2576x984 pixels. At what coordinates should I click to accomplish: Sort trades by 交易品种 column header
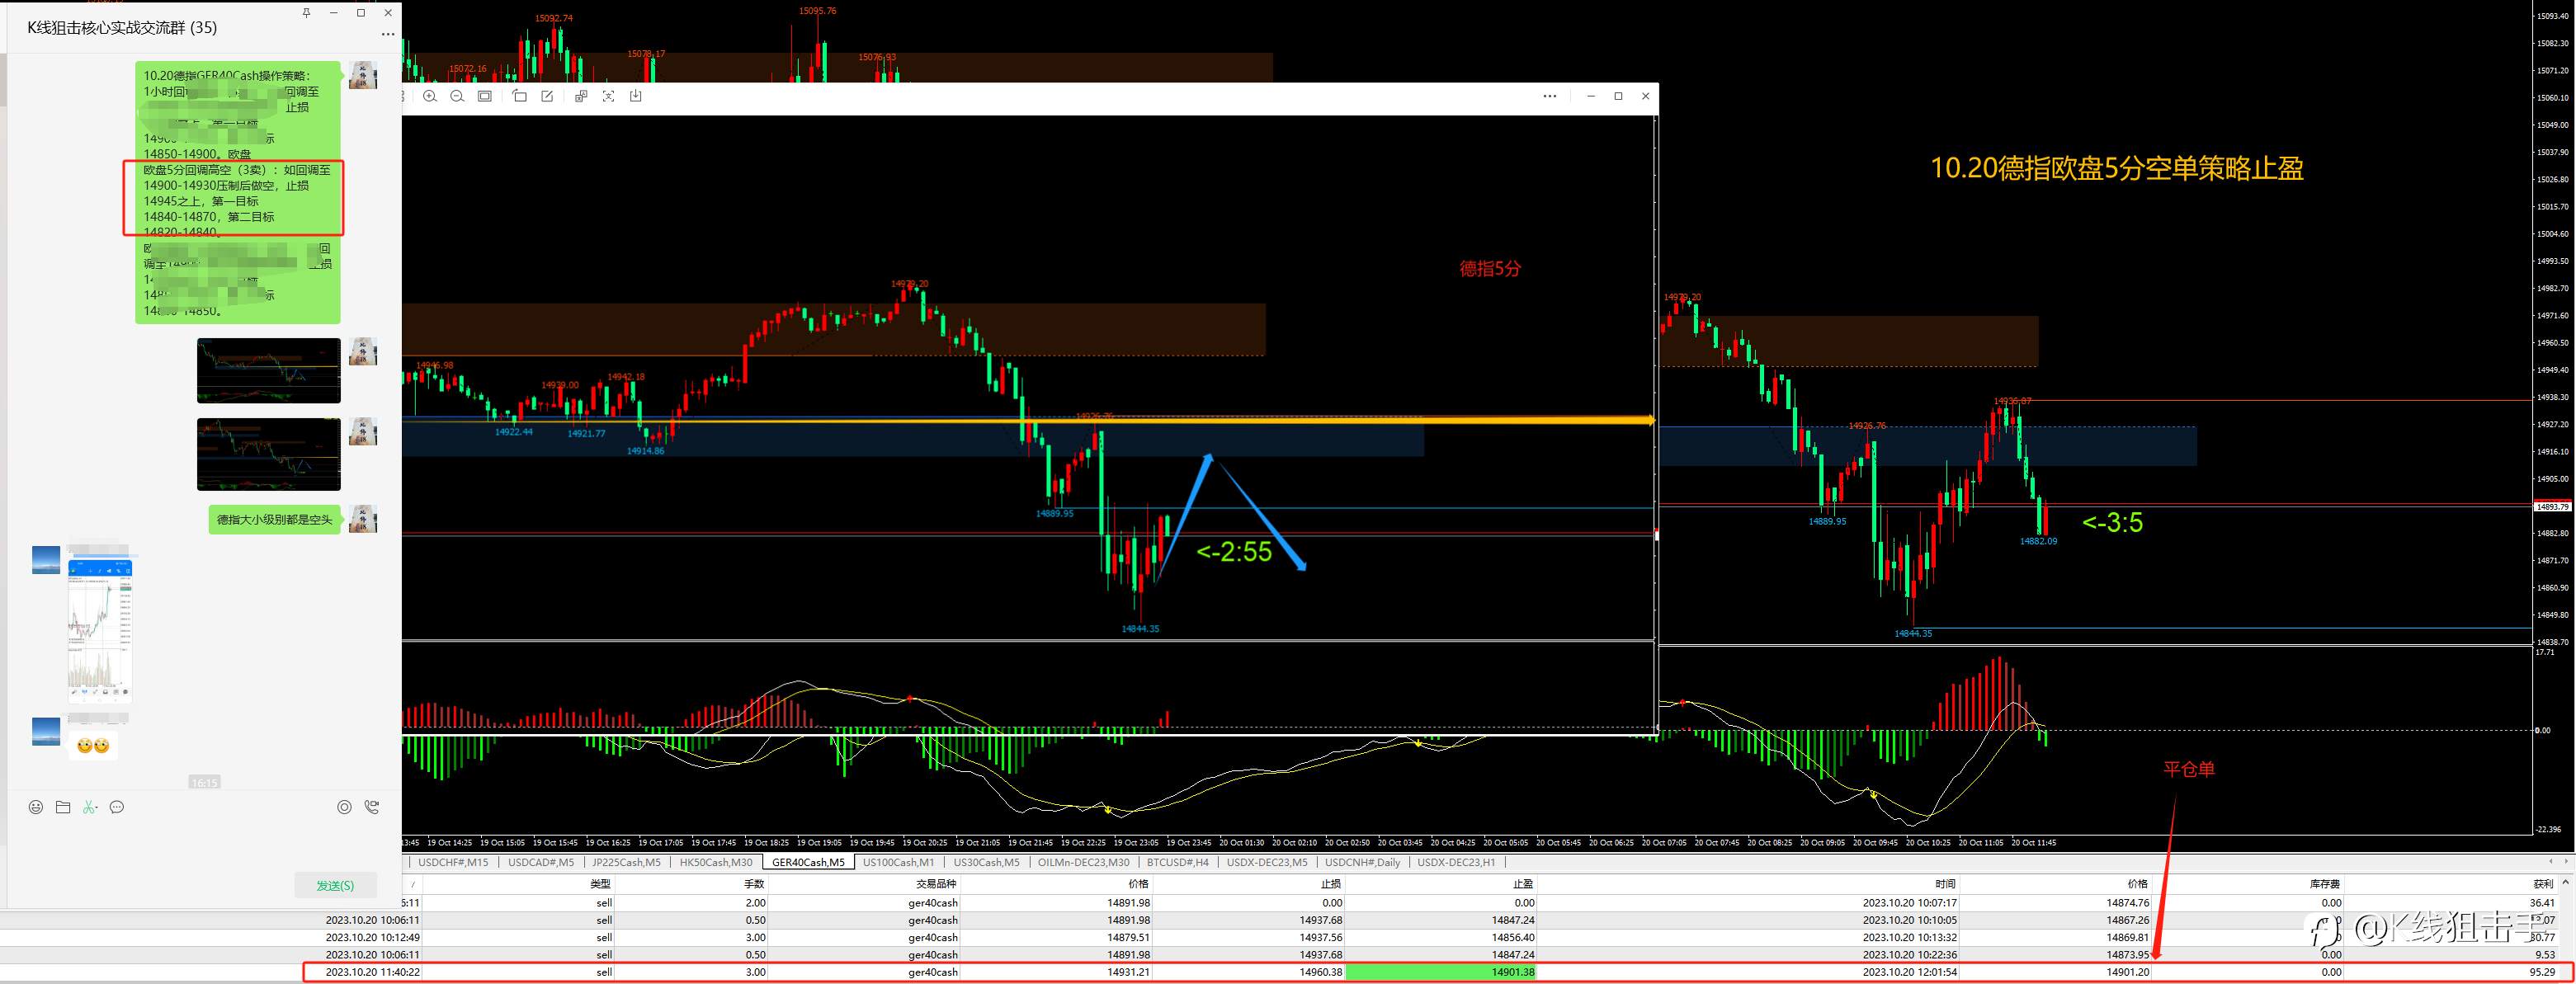click(936, 884)
